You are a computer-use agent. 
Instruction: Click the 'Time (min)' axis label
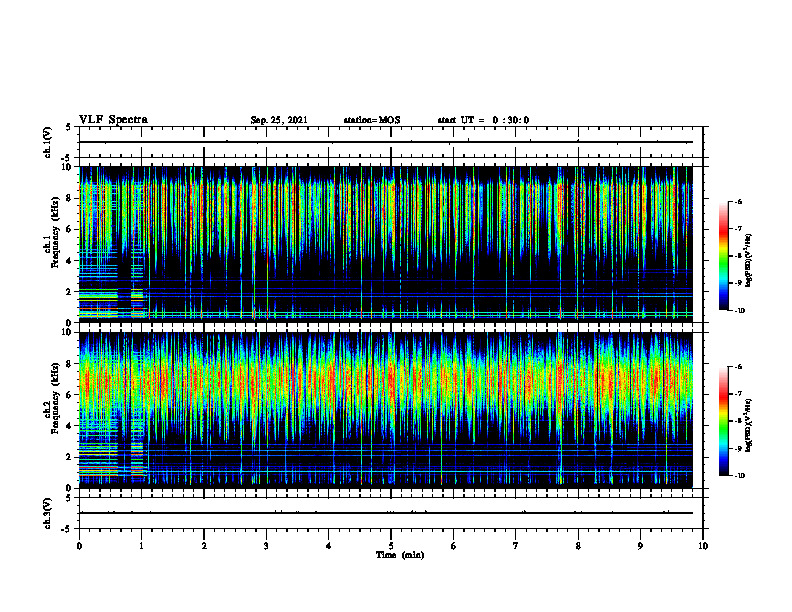click(x=400, y=555)
